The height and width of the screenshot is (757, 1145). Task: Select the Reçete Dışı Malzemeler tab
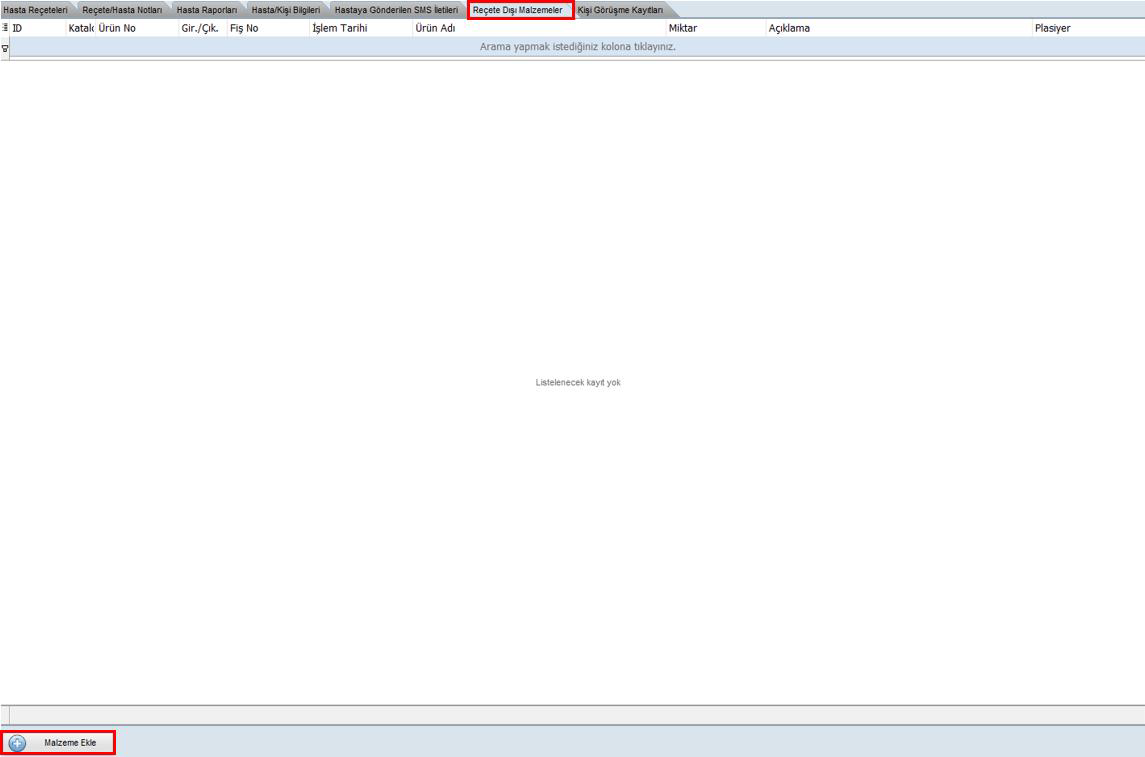tap(518, 10)
